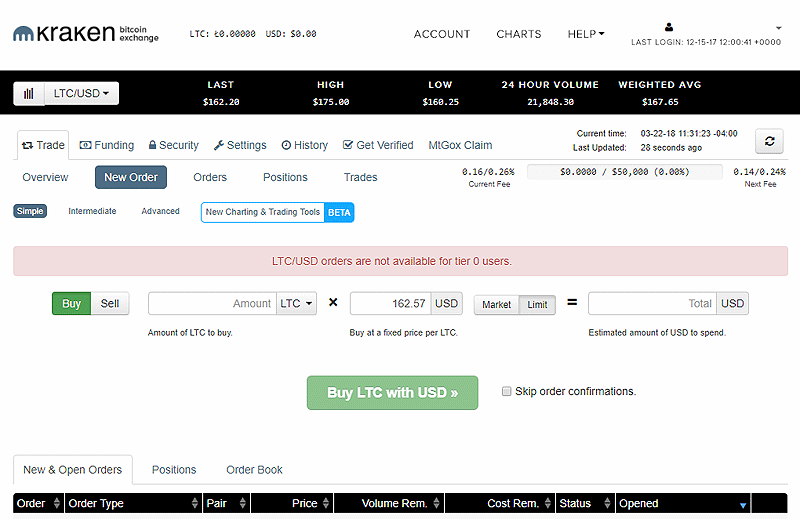Select the Limit order type
Viewport: 800px width, 519px height.
(x=537, y=305)
